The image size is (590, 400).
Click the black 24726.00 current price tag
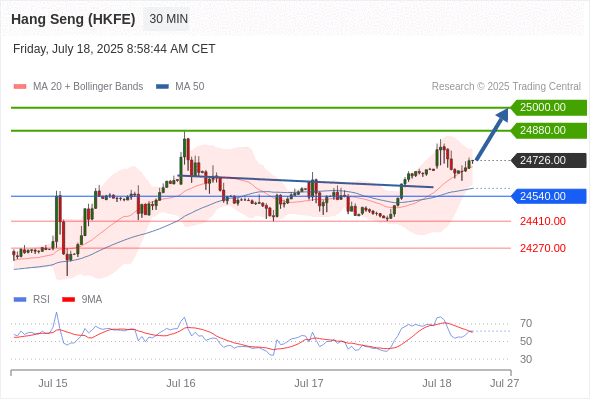[x=549, y=161]
